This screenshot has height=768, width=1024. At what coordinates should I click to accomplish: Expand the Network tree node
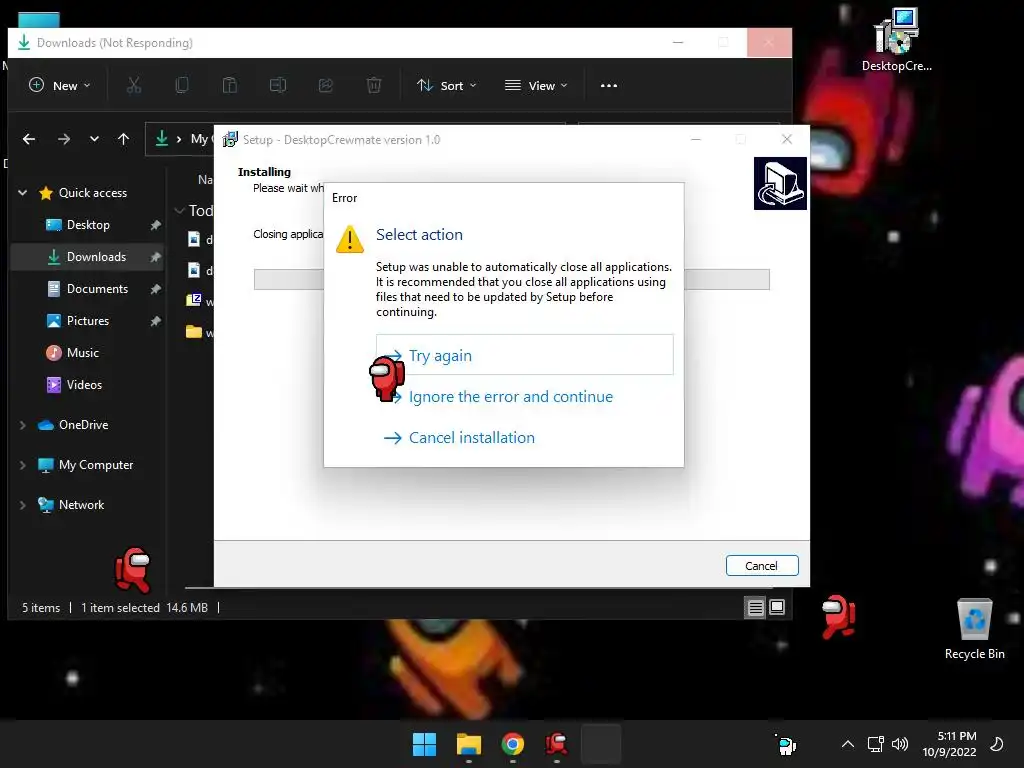point(23,504)
